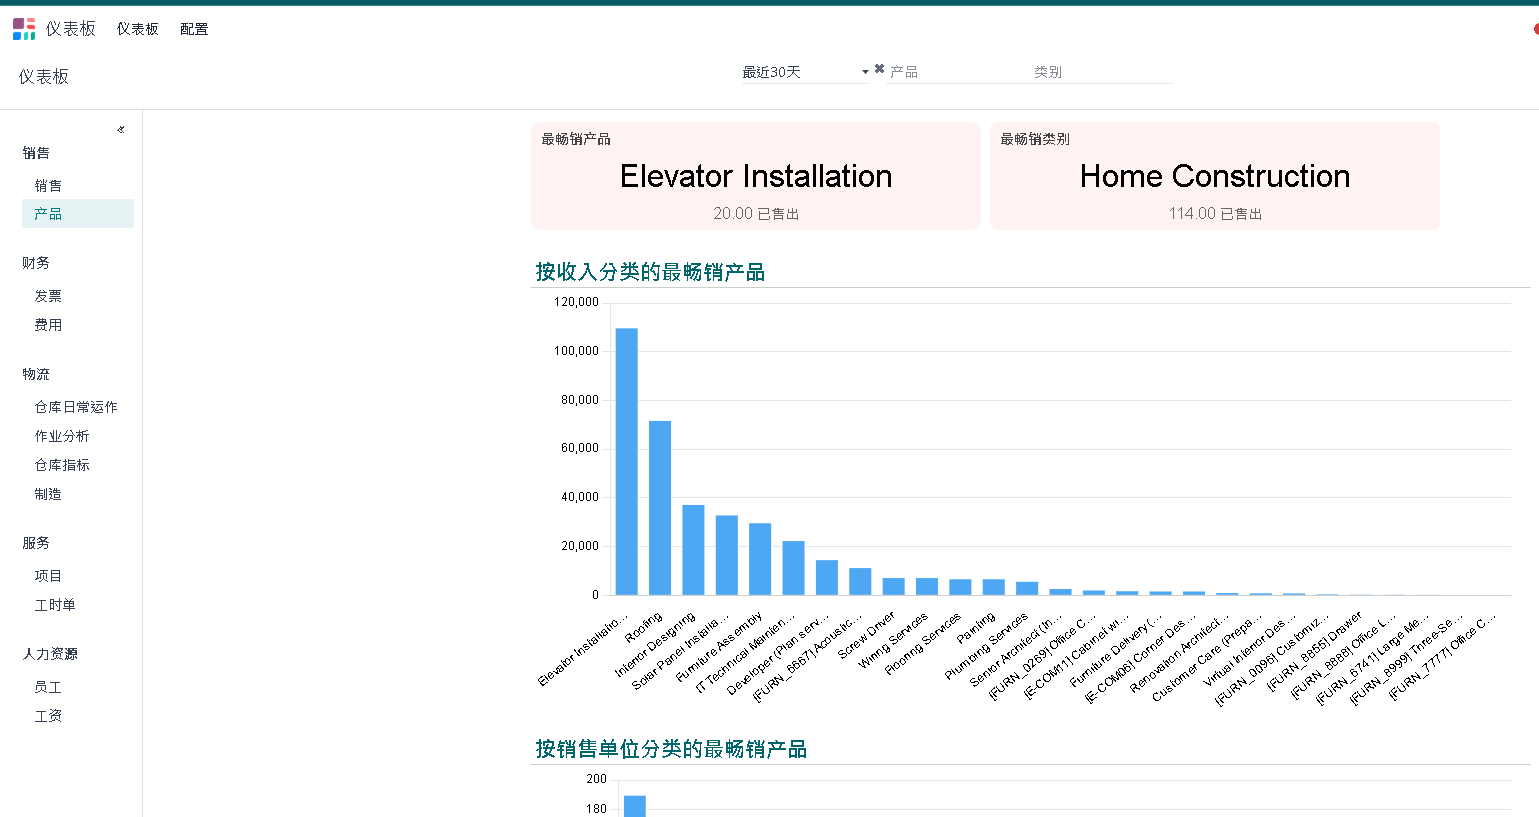
Task: Click the Roofing bar in revenue chart
Action: (x=660, y=507)
